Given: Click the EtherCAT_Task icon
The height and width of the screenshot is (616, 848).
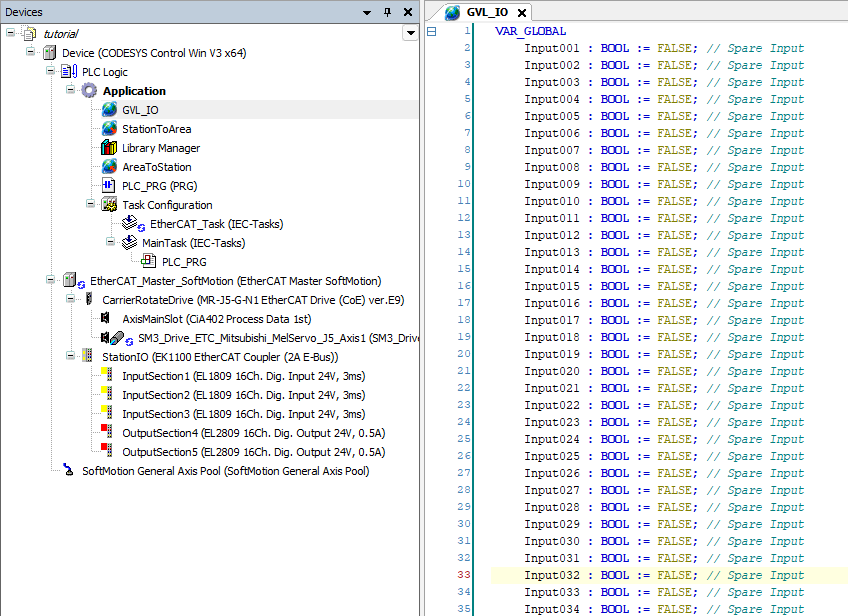Looking at the screenshot, I should [132, 223].
